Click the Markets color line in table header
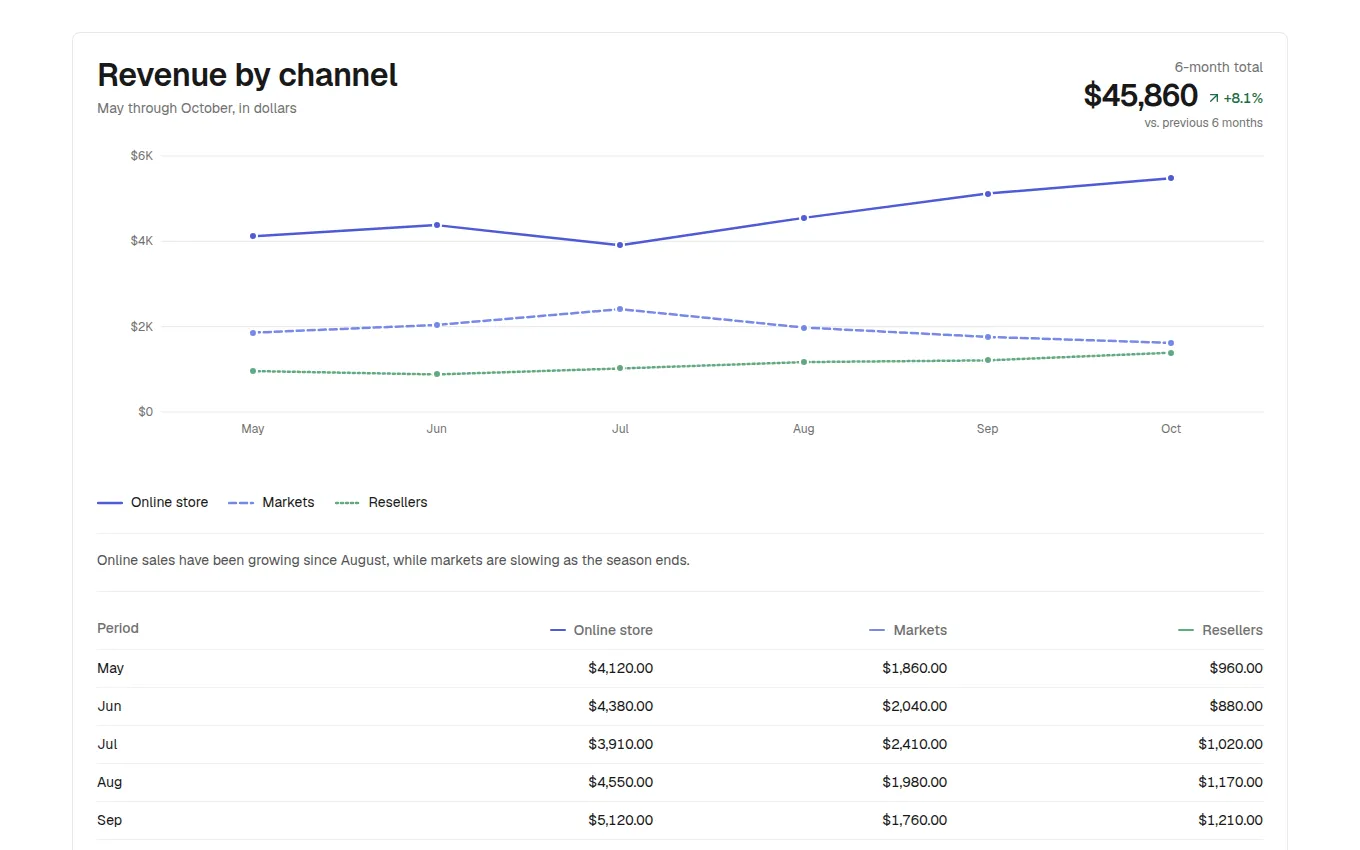This screenshot has width=1360, height=850. 877,630
